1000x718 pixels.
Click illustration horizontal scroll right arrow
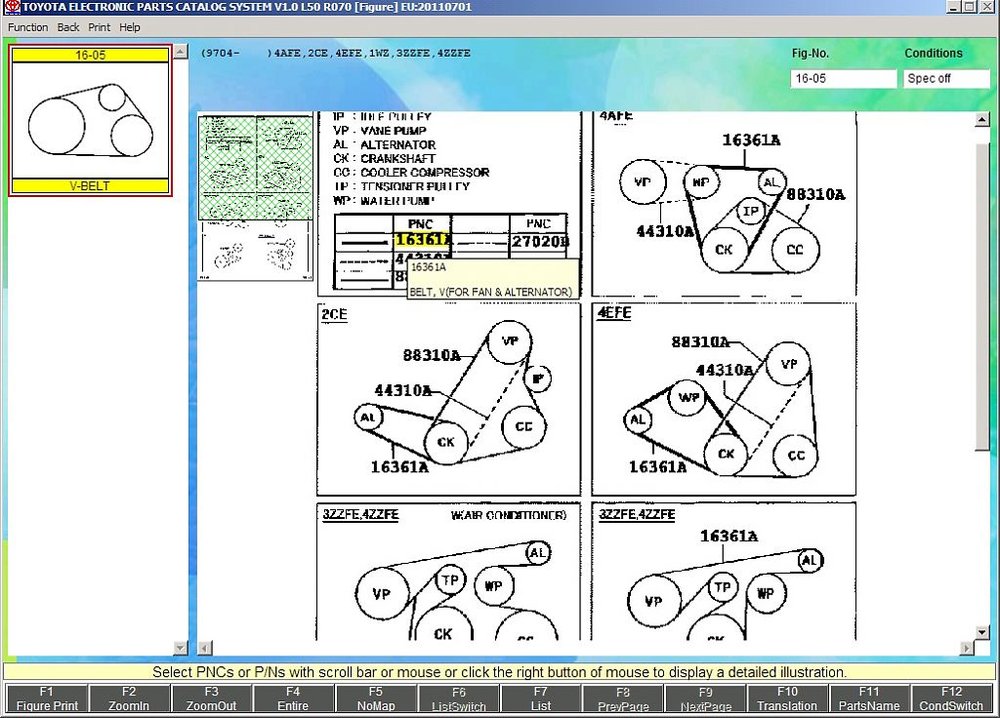[967, 648]
